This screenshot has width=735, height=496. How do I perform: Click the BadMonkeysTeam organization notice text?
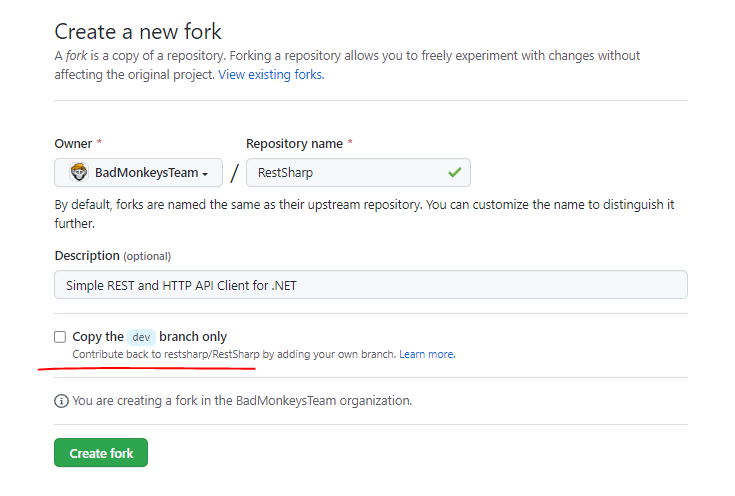(x=242, y=401)
